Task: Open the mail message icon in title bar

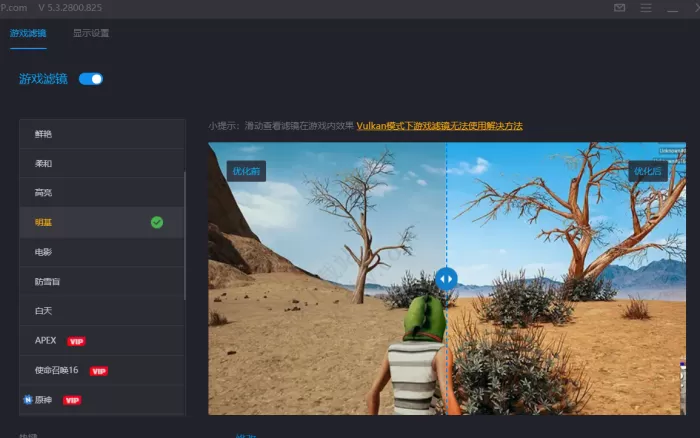Action: [619, 8]
